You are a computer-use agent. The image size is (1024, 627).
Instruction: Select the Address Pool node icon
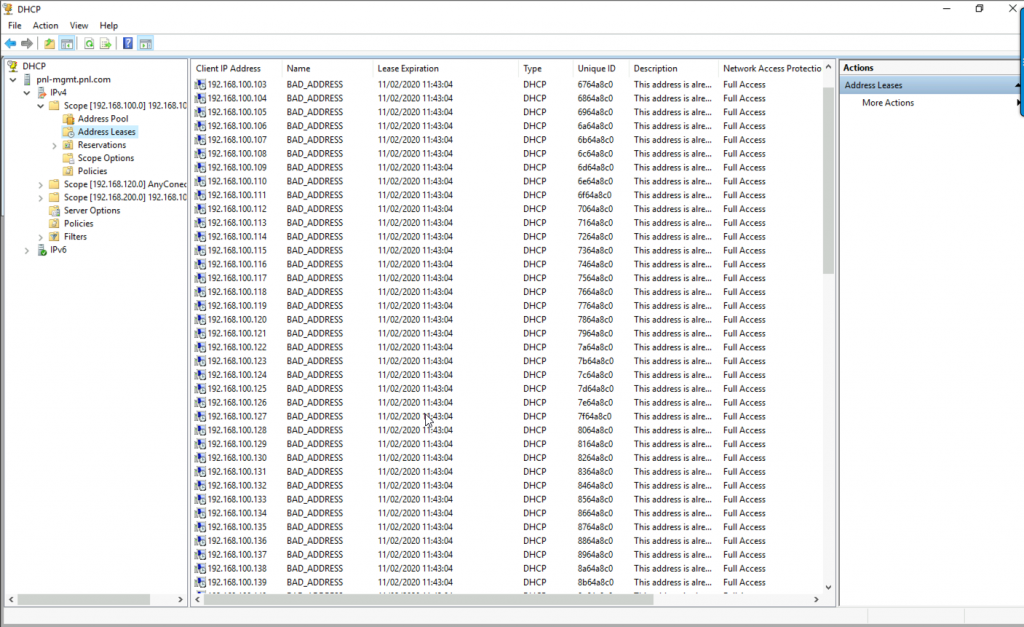(70, 118)
